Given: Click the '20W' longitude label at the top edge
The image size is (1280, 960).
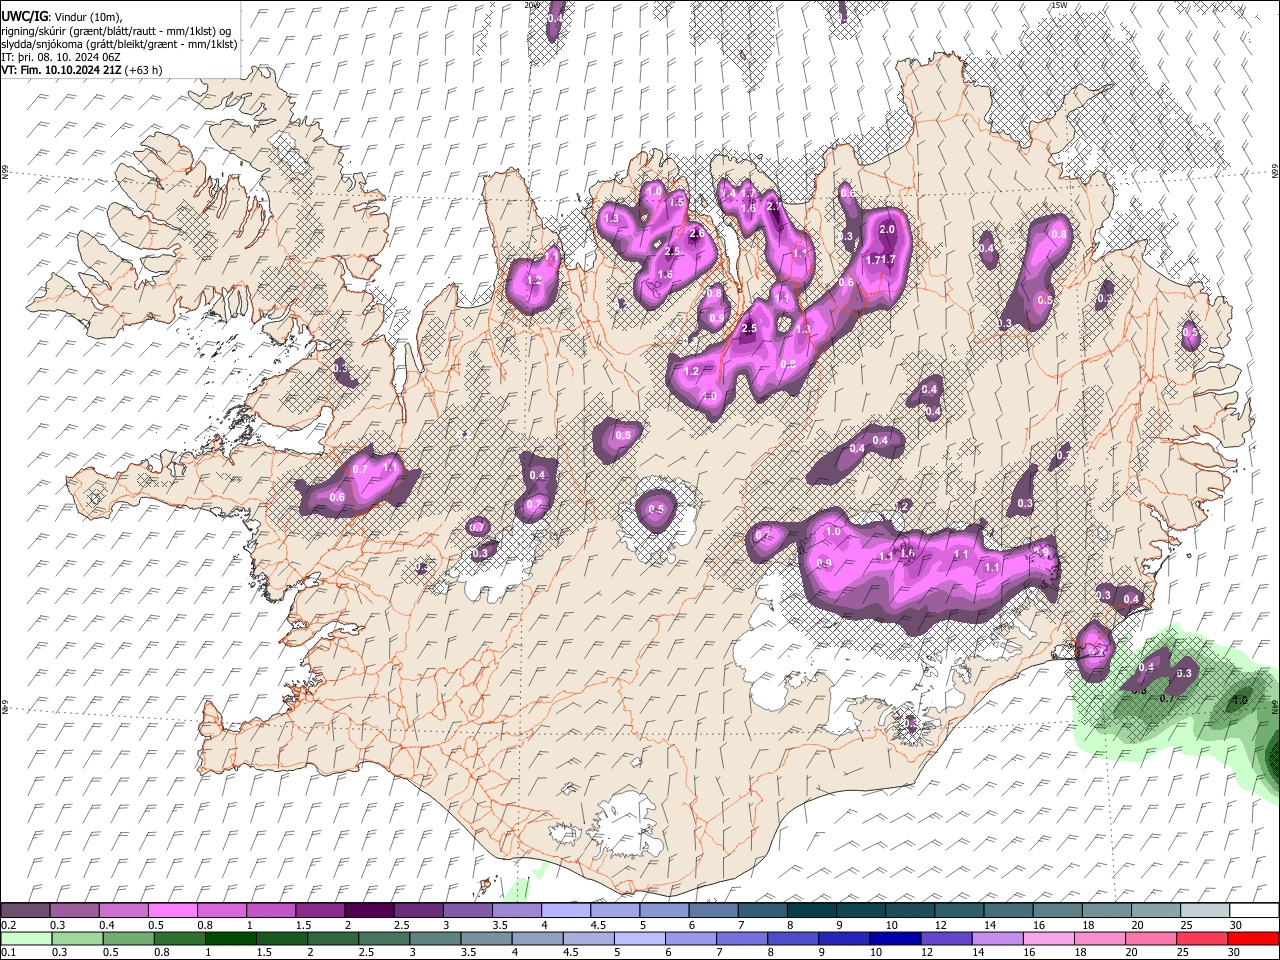Looking at the screenshot, I should [x=533, y=5].
